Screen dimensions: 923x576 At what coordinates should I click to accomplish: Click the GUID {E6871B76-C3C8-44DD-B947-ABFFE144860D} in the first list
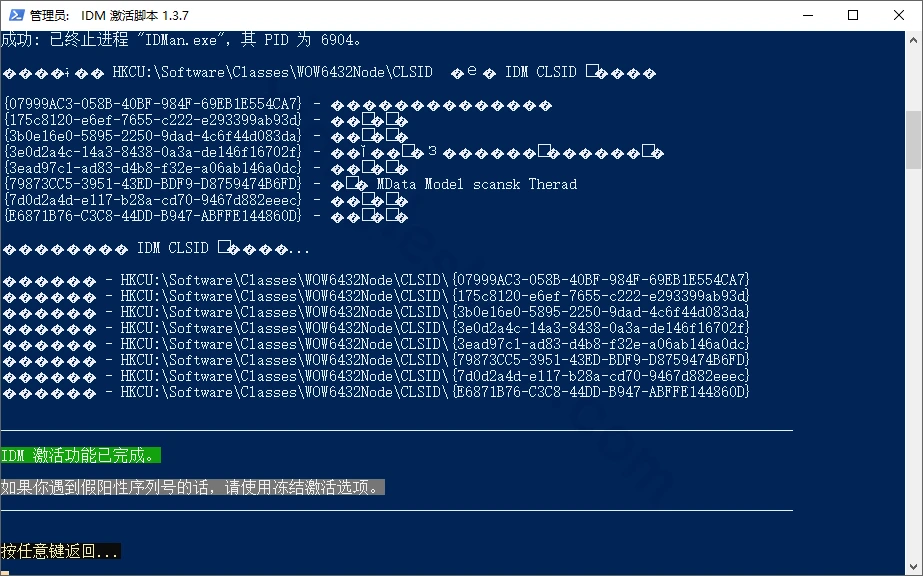153,216
